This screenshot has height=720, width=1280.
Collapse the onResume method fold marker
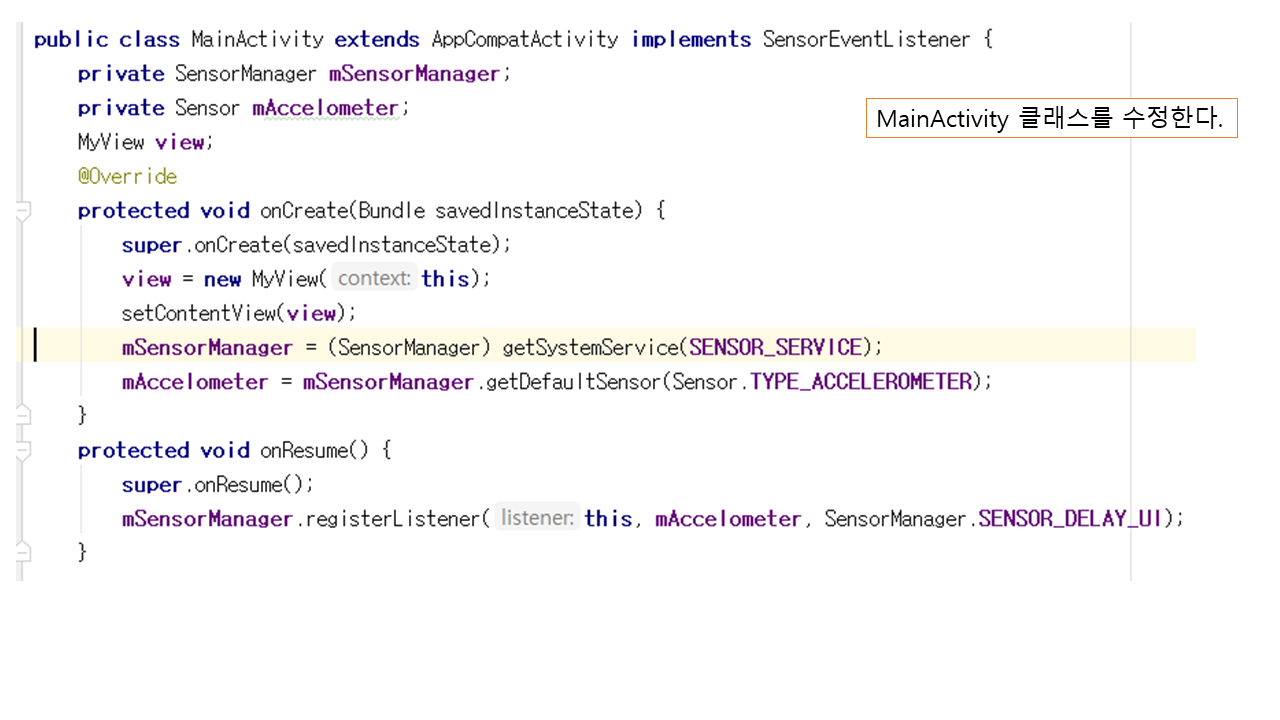(x=22, y=451)
